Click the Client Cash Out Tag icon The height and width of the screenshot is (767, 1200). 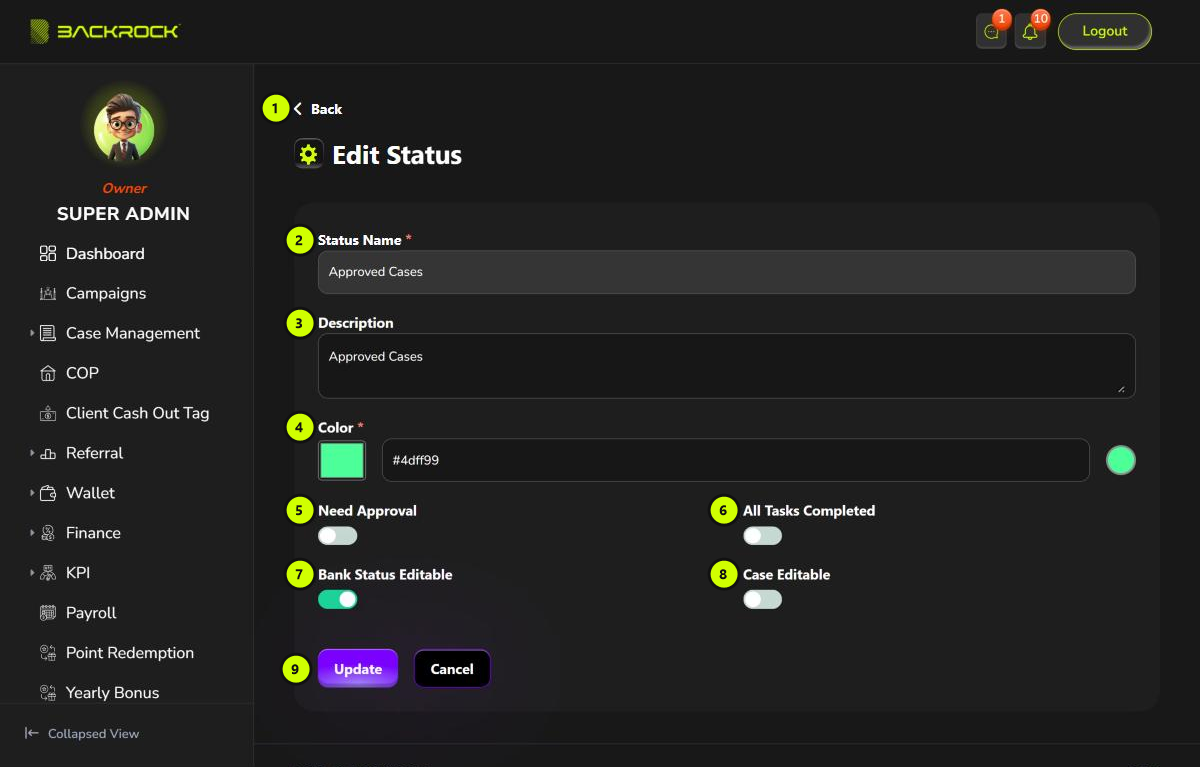click(x=48, y=414)
